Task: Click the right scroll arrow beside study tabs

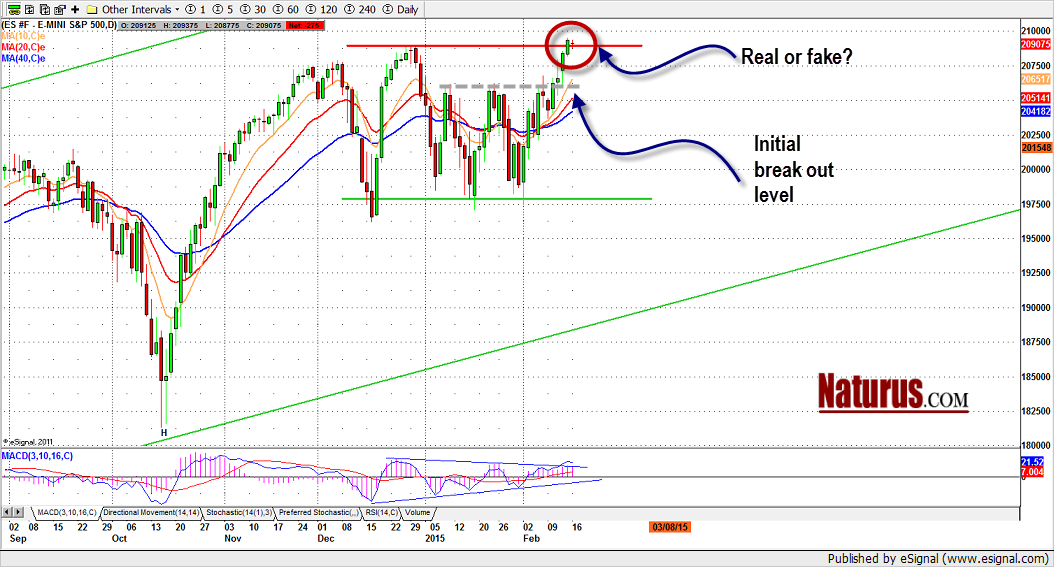Action: [x=19, y=513]
